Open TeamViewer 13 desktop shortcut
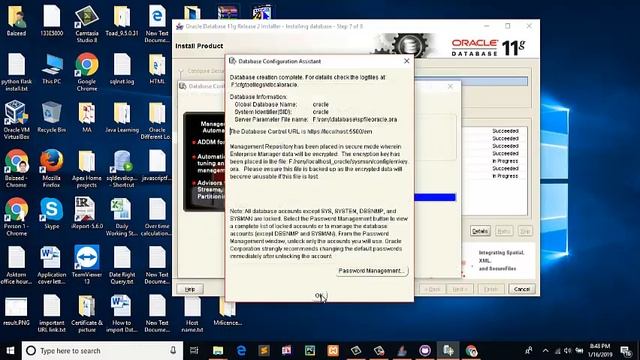Screen dimensions: 640x360 point(87,265)
